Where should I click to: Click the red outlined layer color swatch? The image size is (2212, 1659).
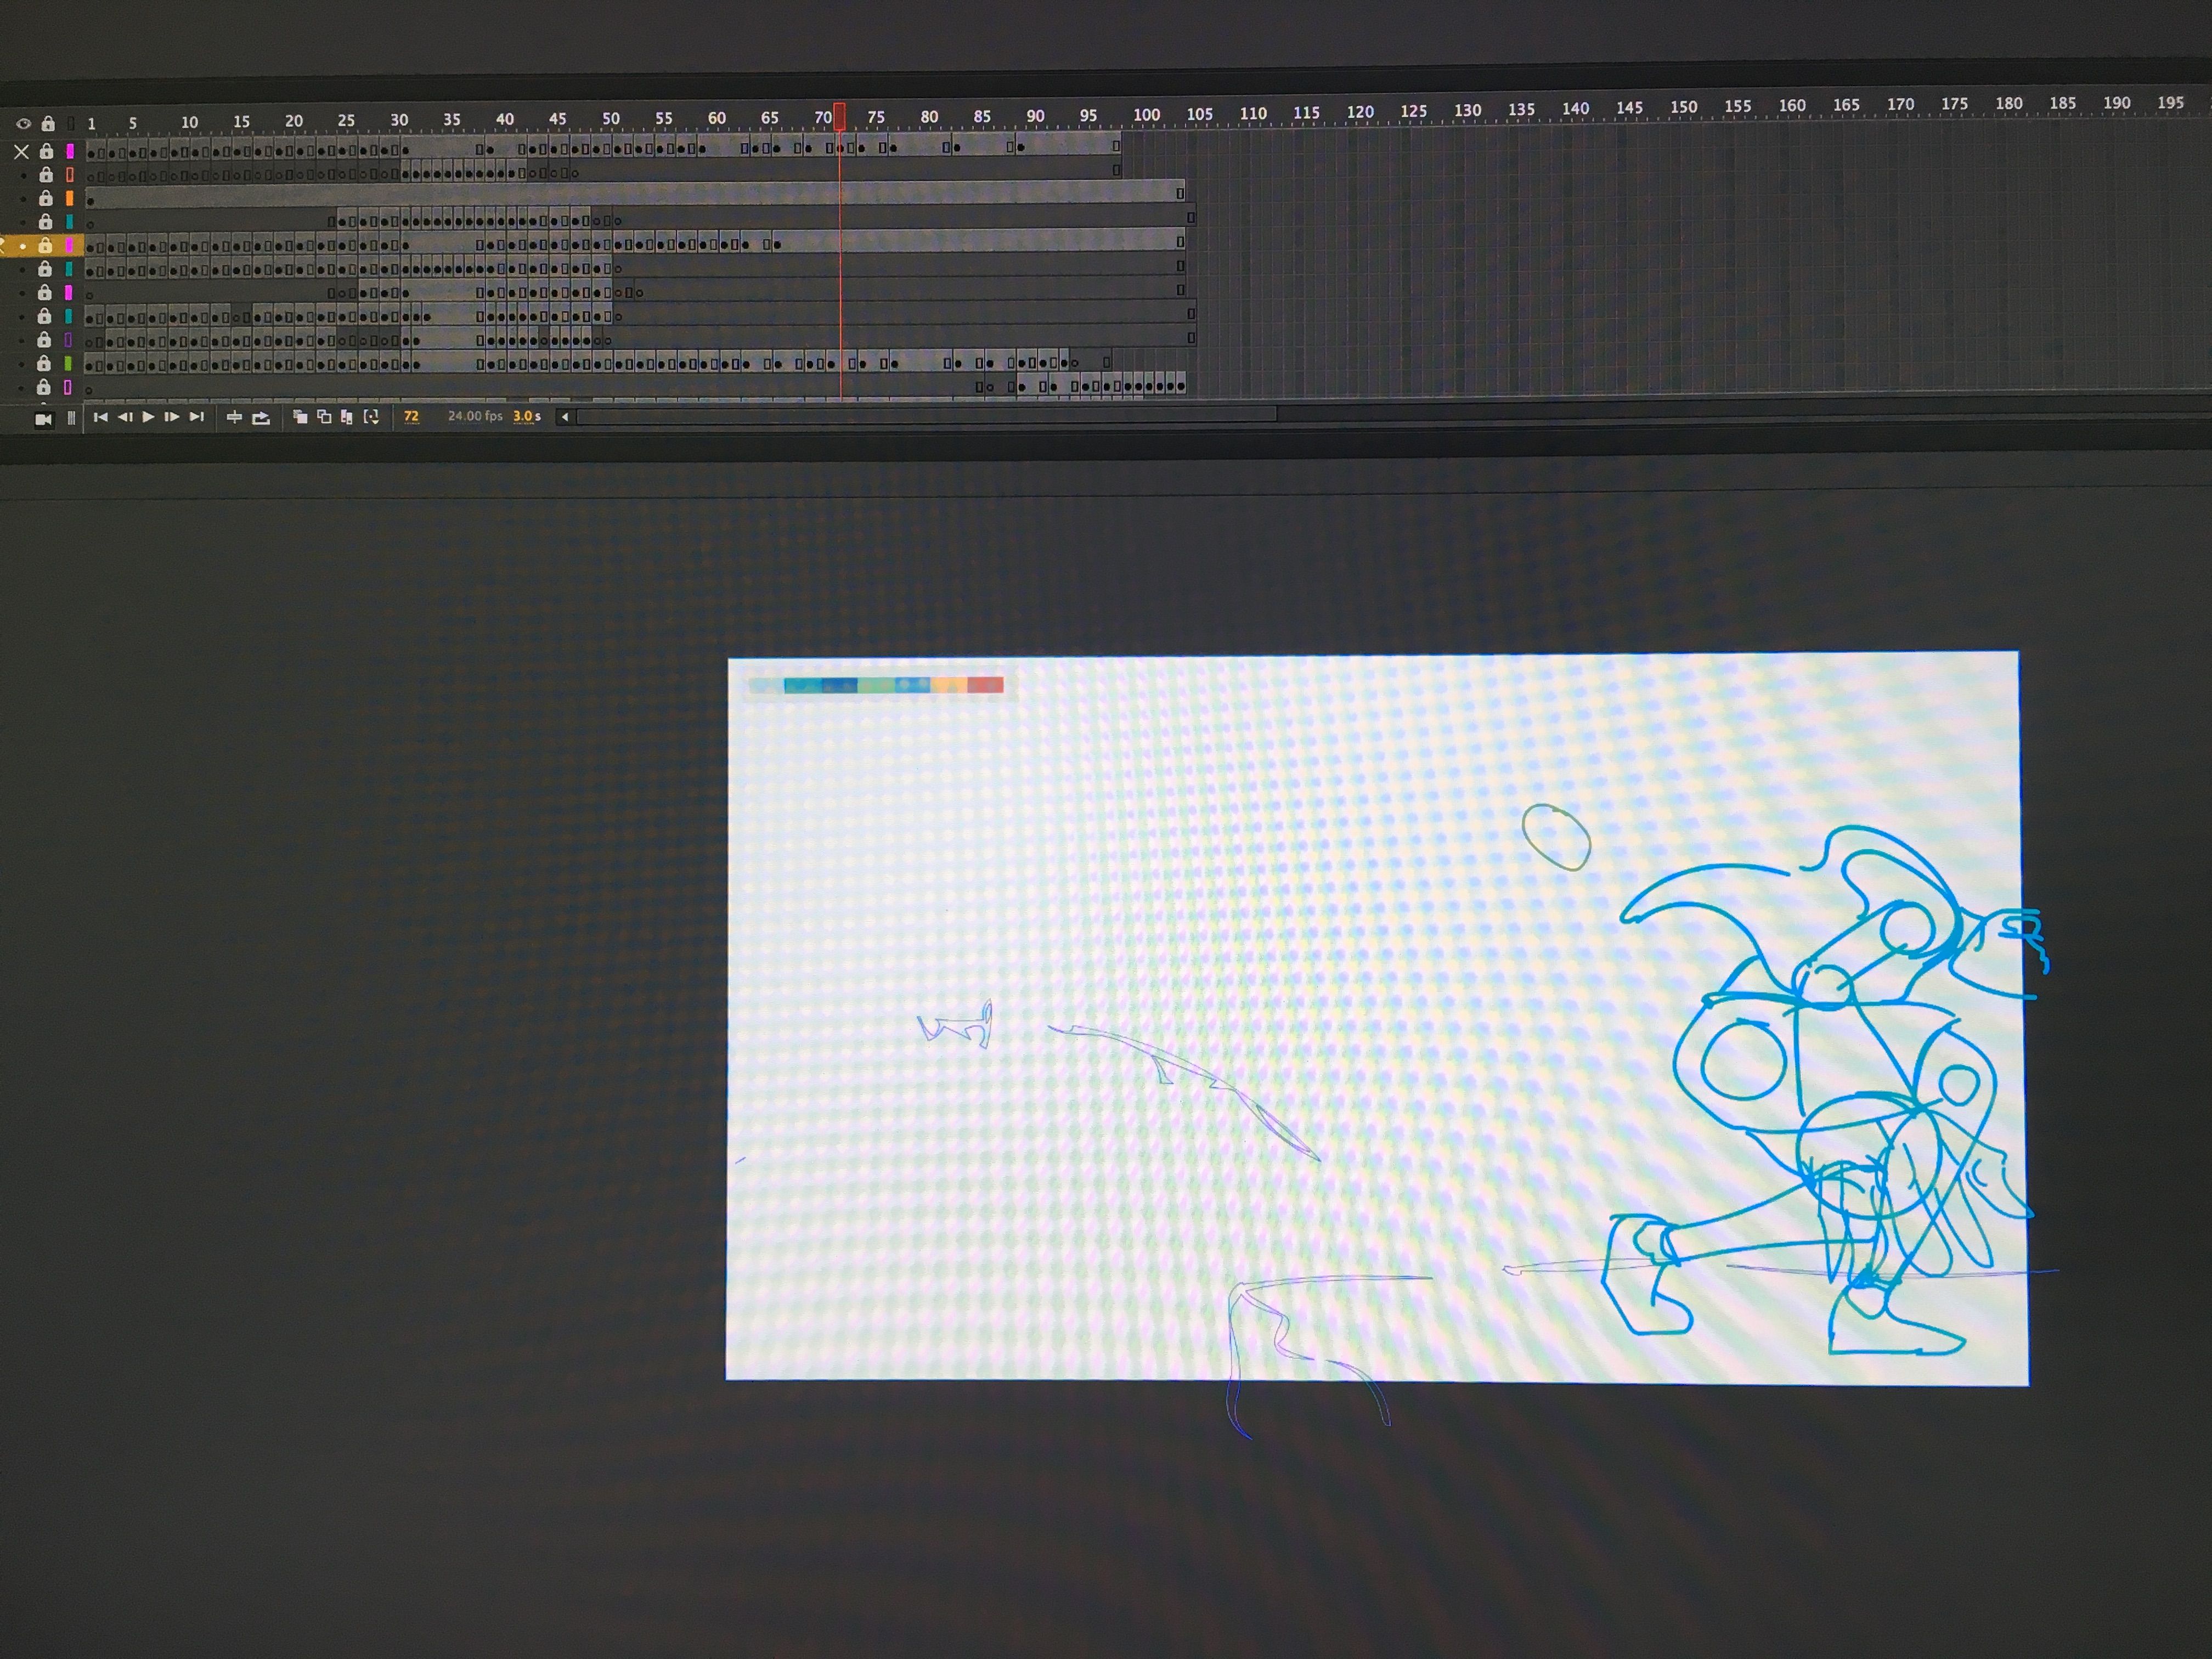tap(70, 175)
